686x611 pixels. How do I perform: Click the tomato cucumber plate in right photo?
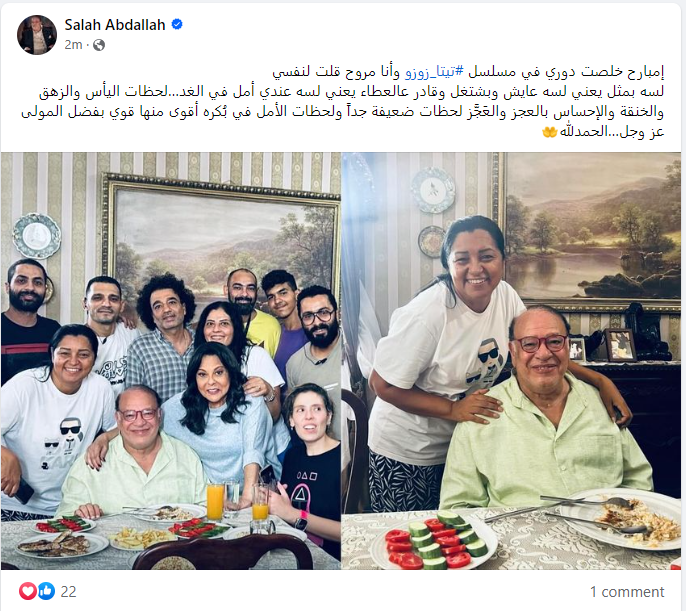pyautogui.click(x=434, y=541)
